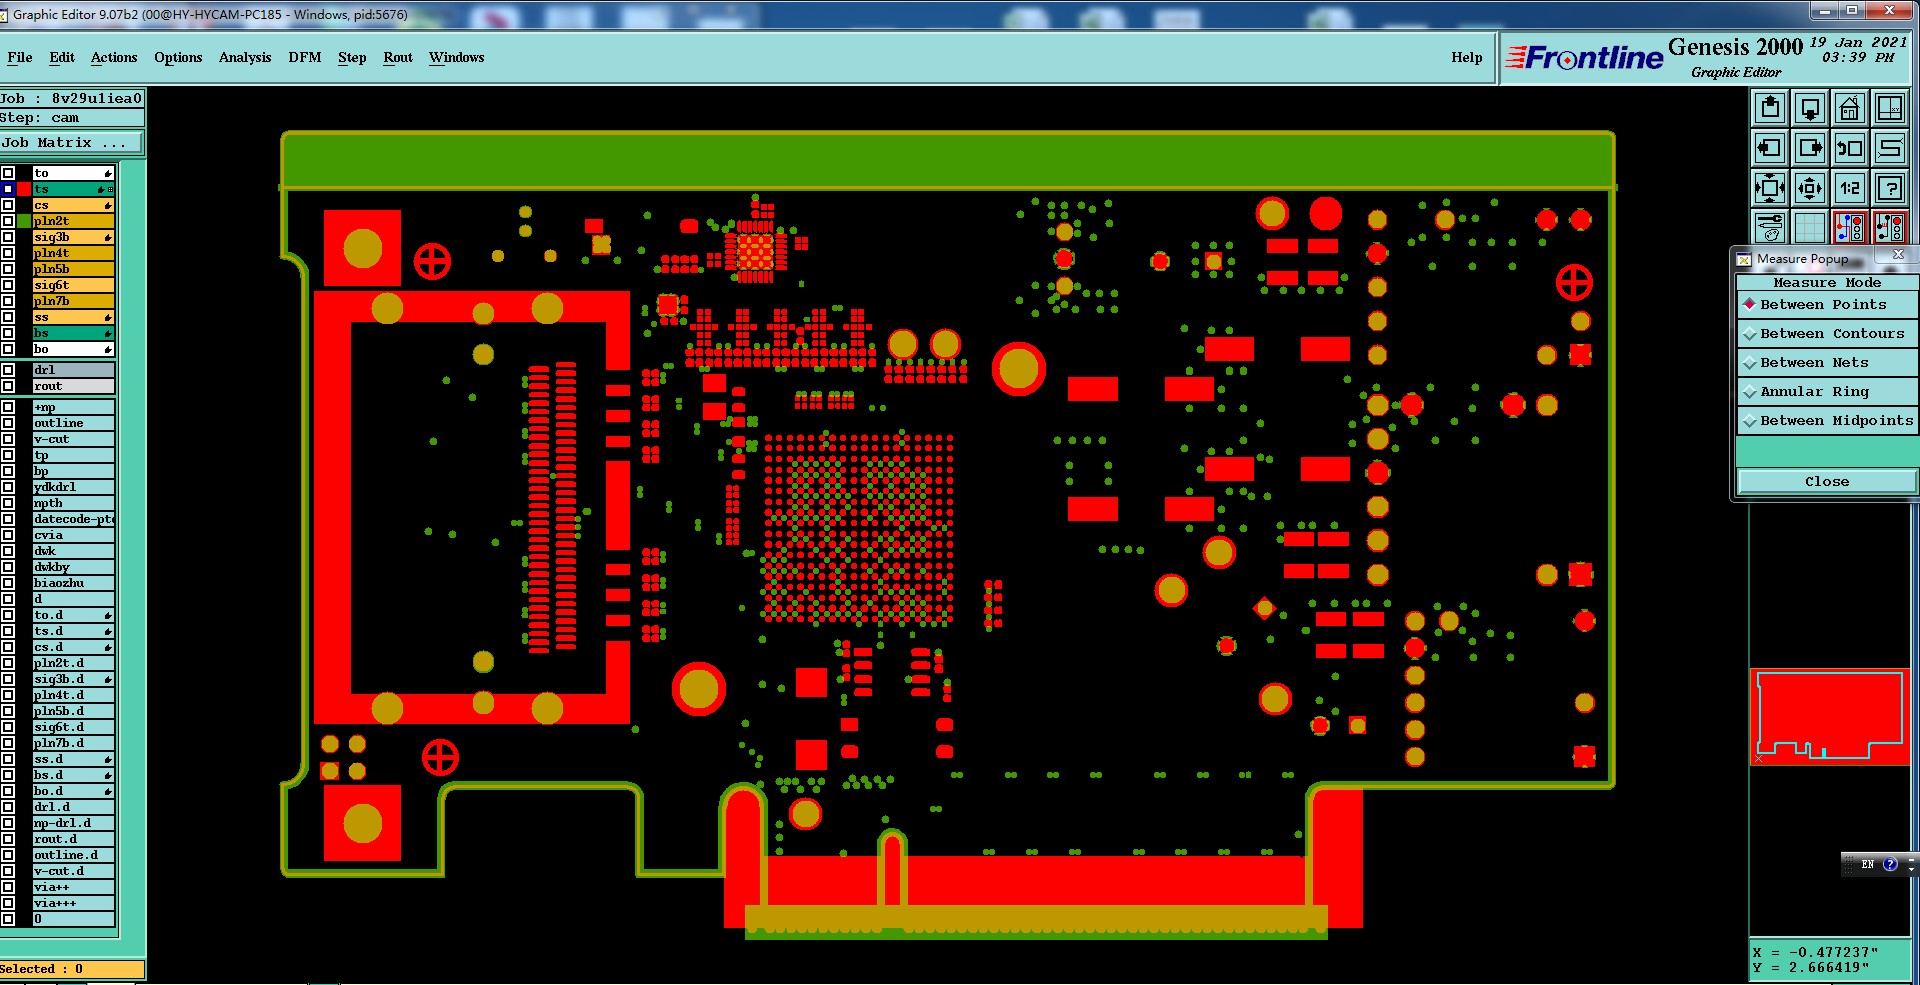
Task: Click the Selected : 0 status field
Action: point(72,969)
